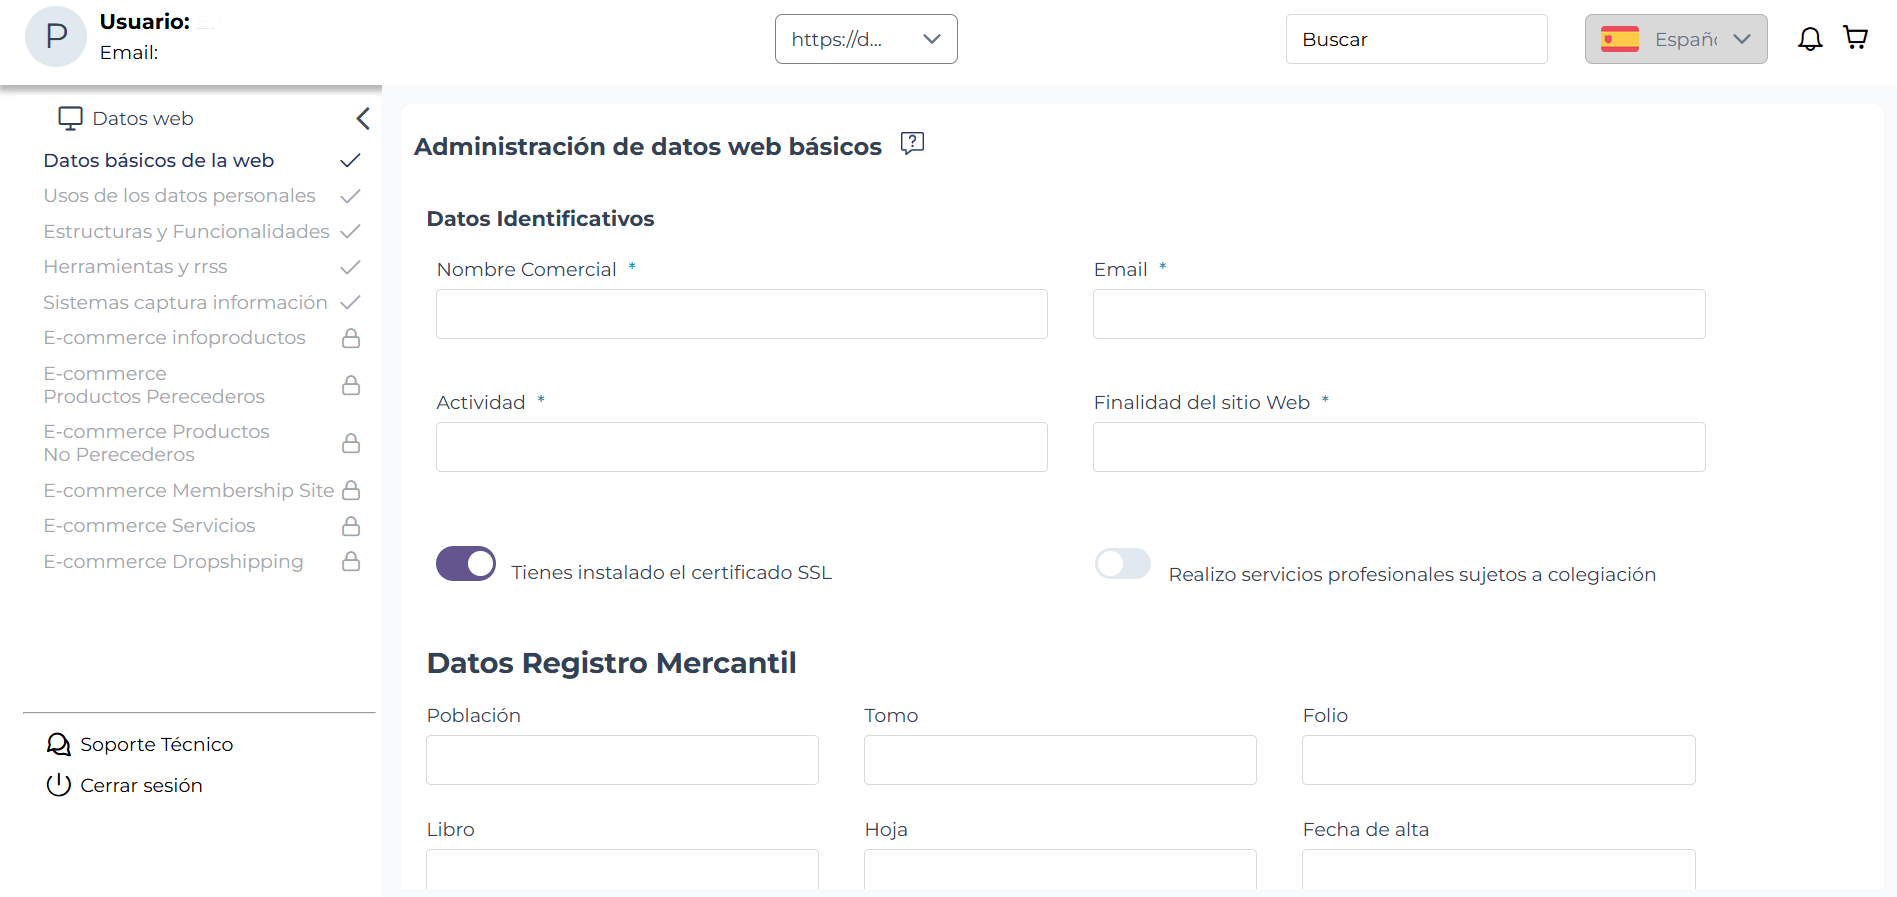1897x897 pixels.
Task: Click the user avatar with letter P
Action: tap(56, 37)
